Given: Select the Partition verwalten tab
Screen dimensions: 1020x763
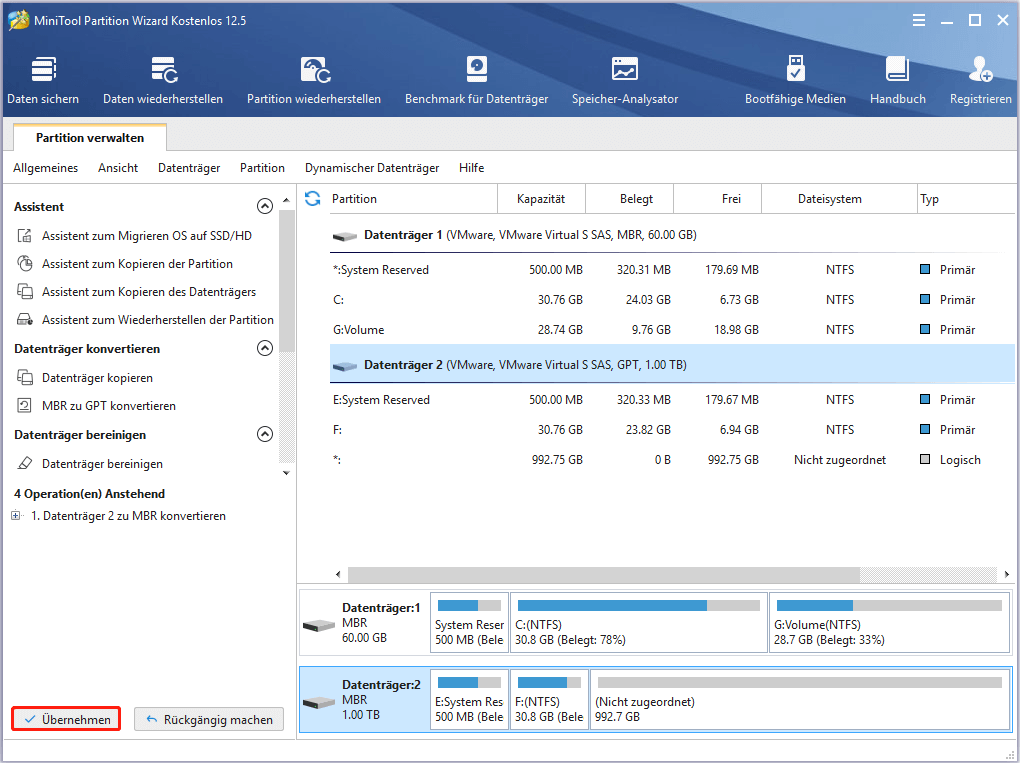Looking at the screenshot, I should coord(90,137).
